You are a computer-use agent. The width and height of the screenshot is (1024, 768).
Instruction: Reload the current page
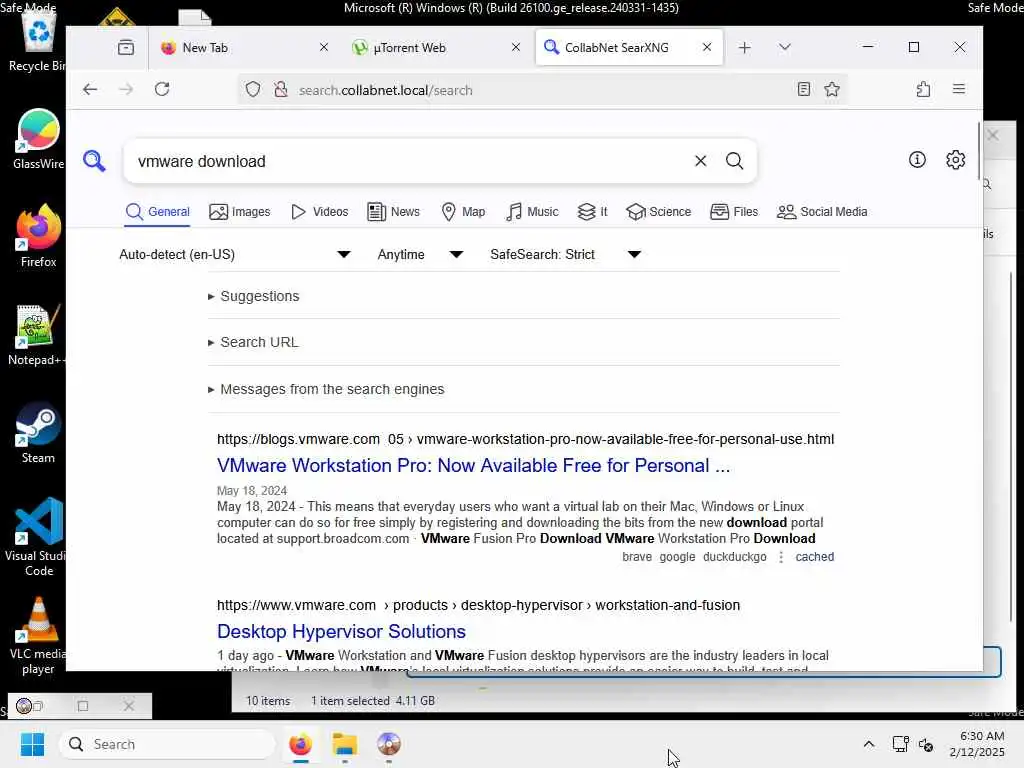162,89
